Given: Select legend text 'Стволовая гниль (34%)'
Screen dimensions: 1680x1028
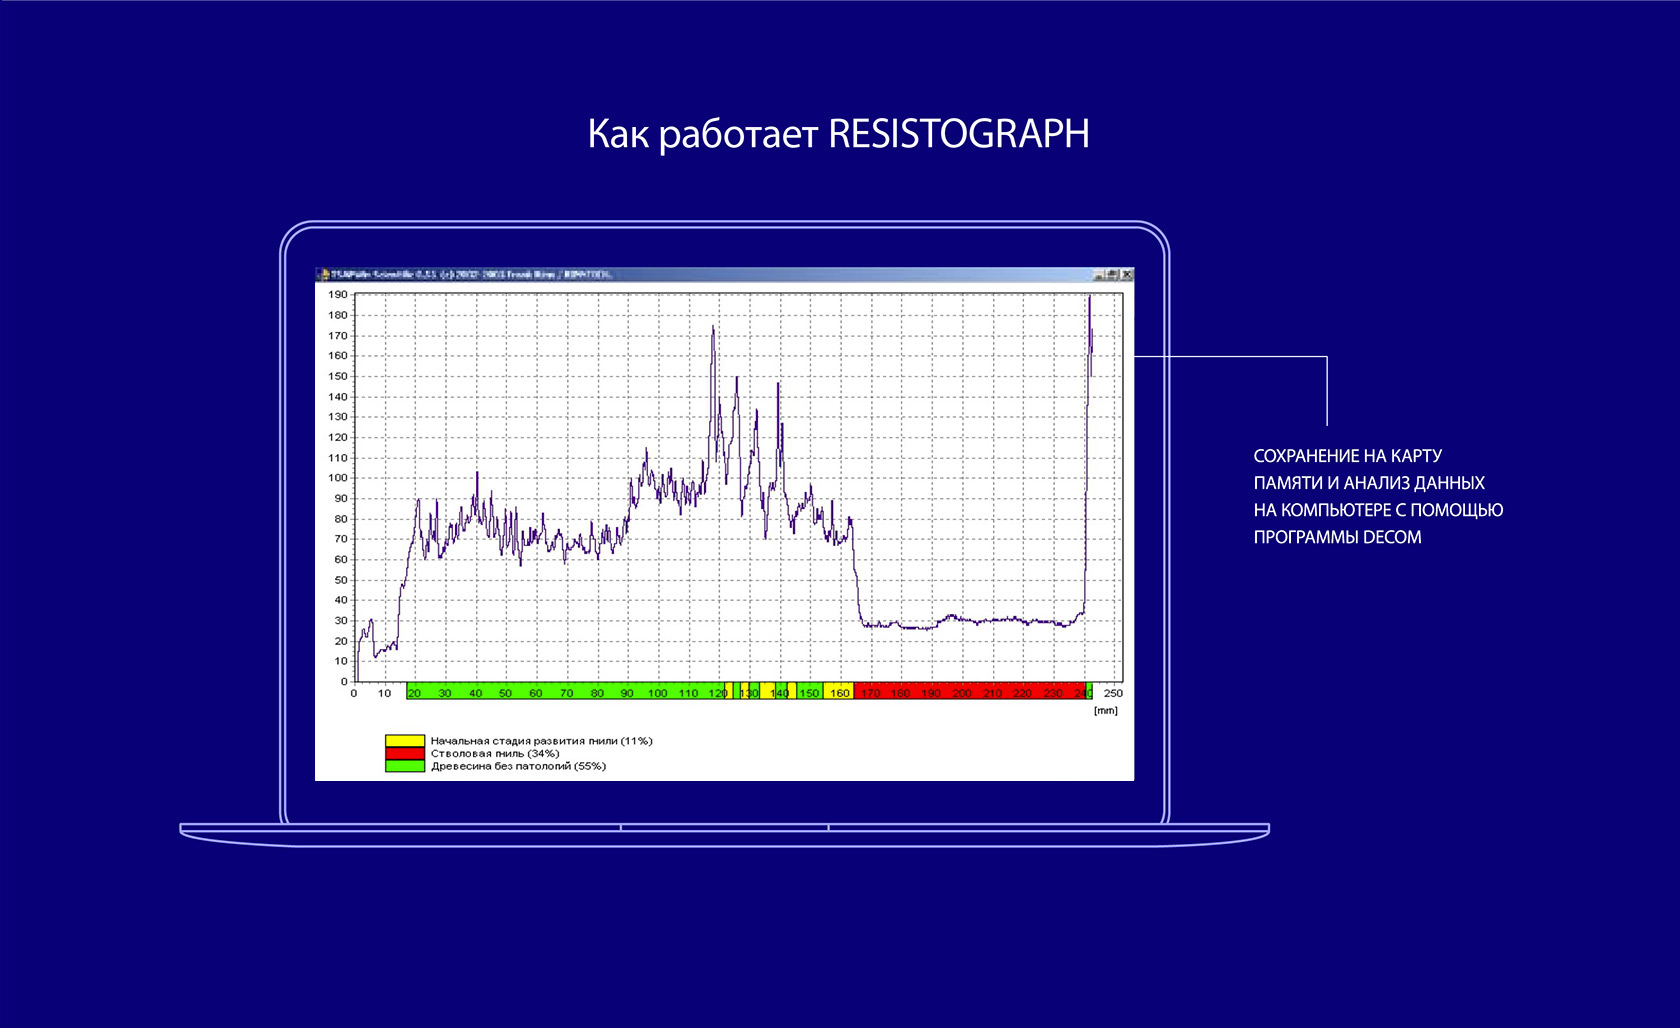Looking at the screenshot, I should pos(495,753).
